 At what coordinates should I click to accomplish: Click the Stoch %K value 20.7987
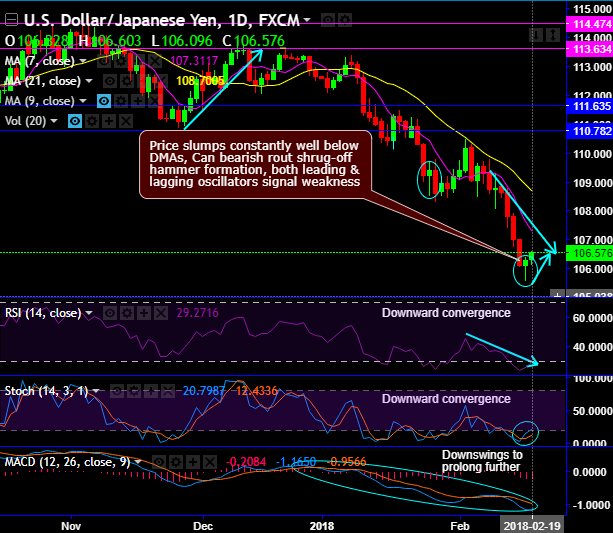tap(204, 391)
